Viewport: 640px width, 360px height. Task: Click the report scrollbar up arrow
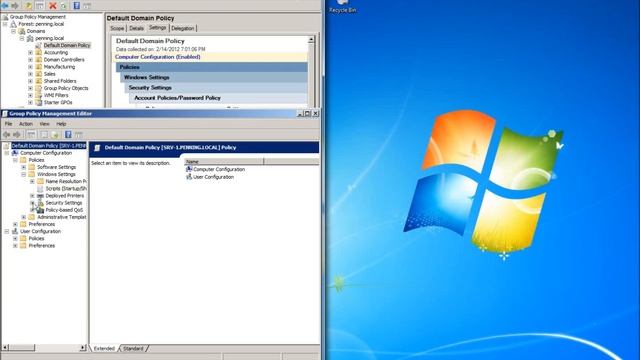tap(311, 40)
